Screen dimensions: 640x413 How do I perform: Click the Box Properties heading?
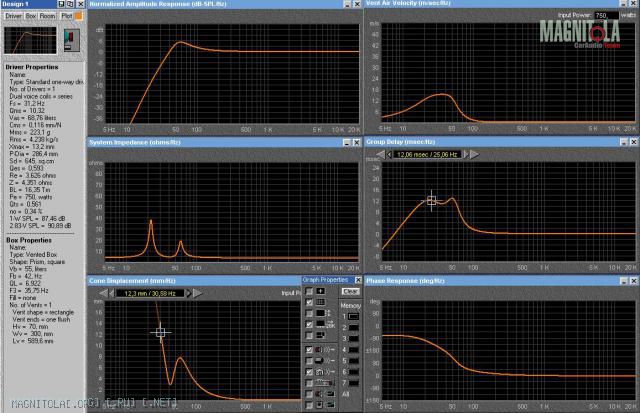(x=29, y=240)
